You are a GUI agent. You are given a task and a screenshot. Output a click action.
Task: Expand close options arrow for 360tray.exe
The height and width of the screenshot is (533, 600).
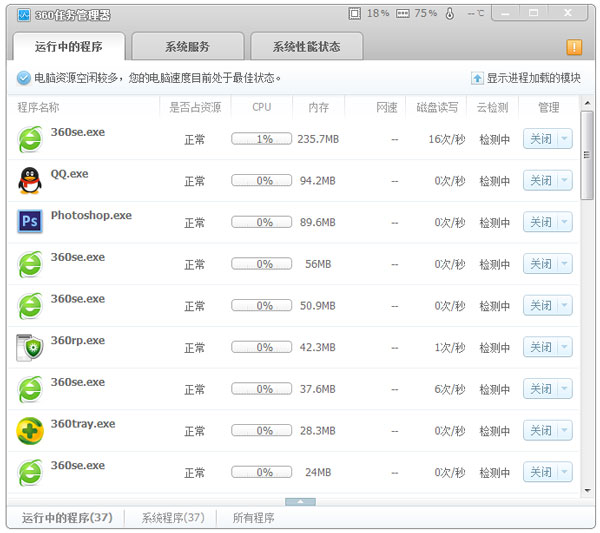point(565,430)
